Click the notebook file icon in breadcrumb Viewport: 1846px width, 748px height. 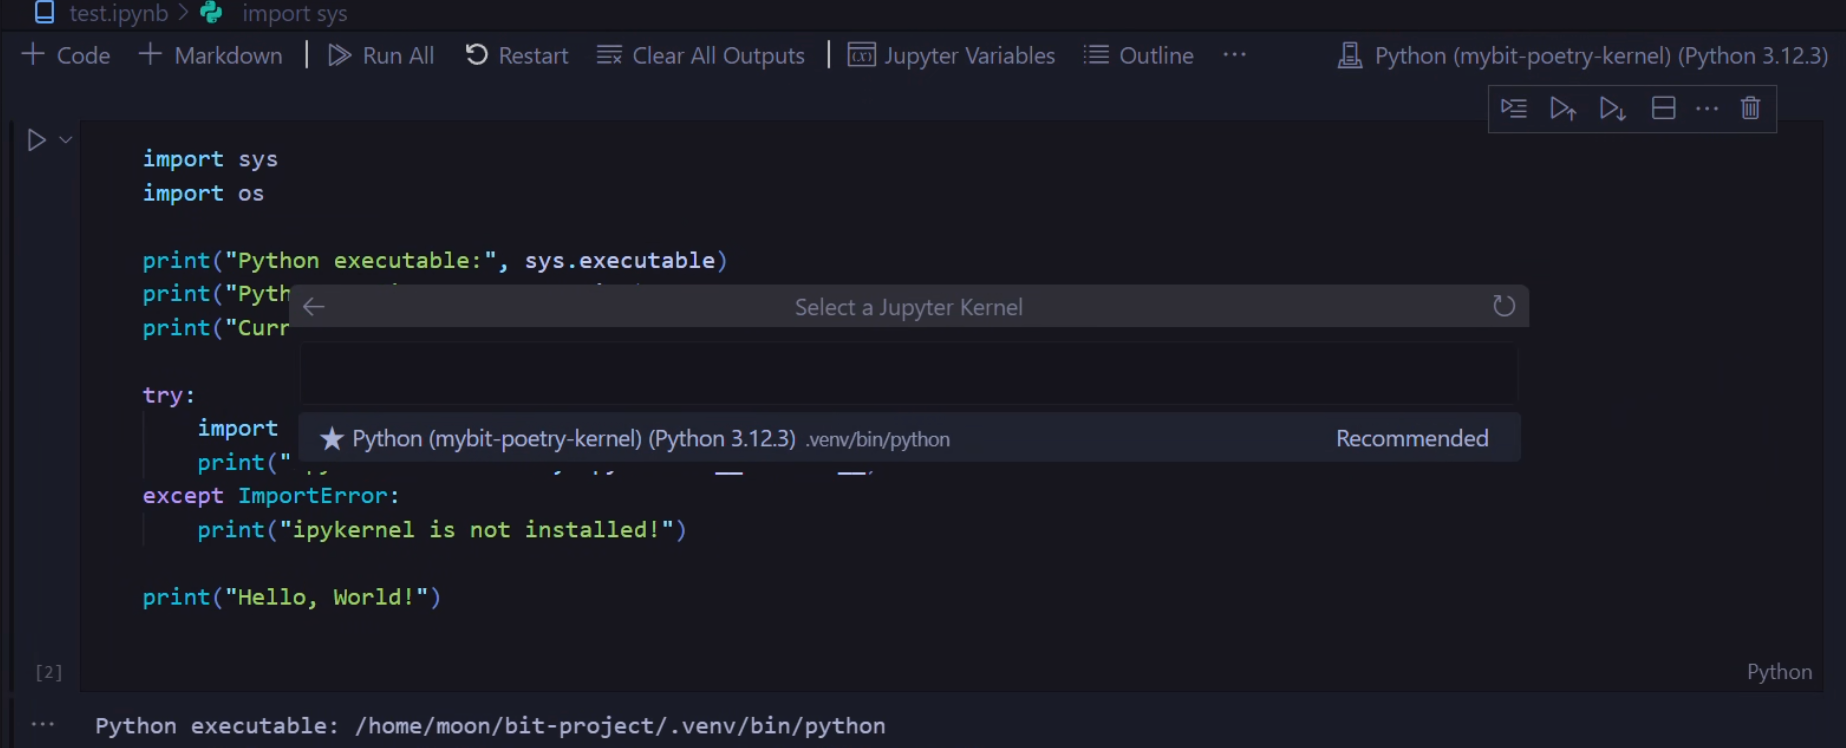[44, 12]
